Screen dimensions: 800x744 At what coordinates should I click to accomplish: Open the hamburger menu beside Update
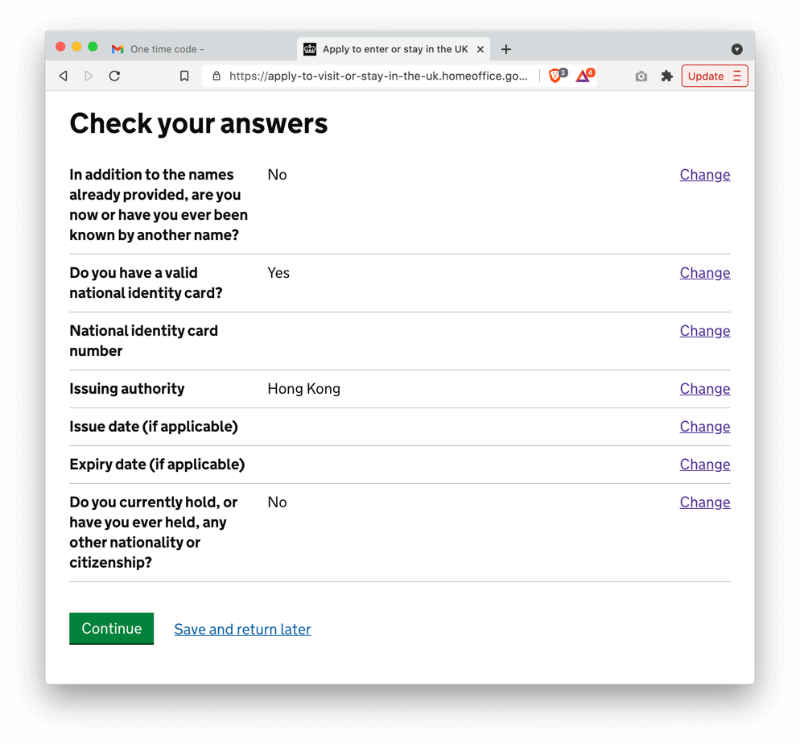(x=737, y=76)
